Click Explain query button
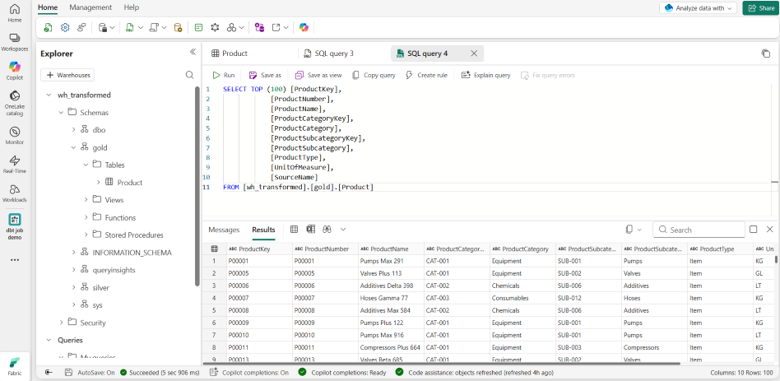 486,75
